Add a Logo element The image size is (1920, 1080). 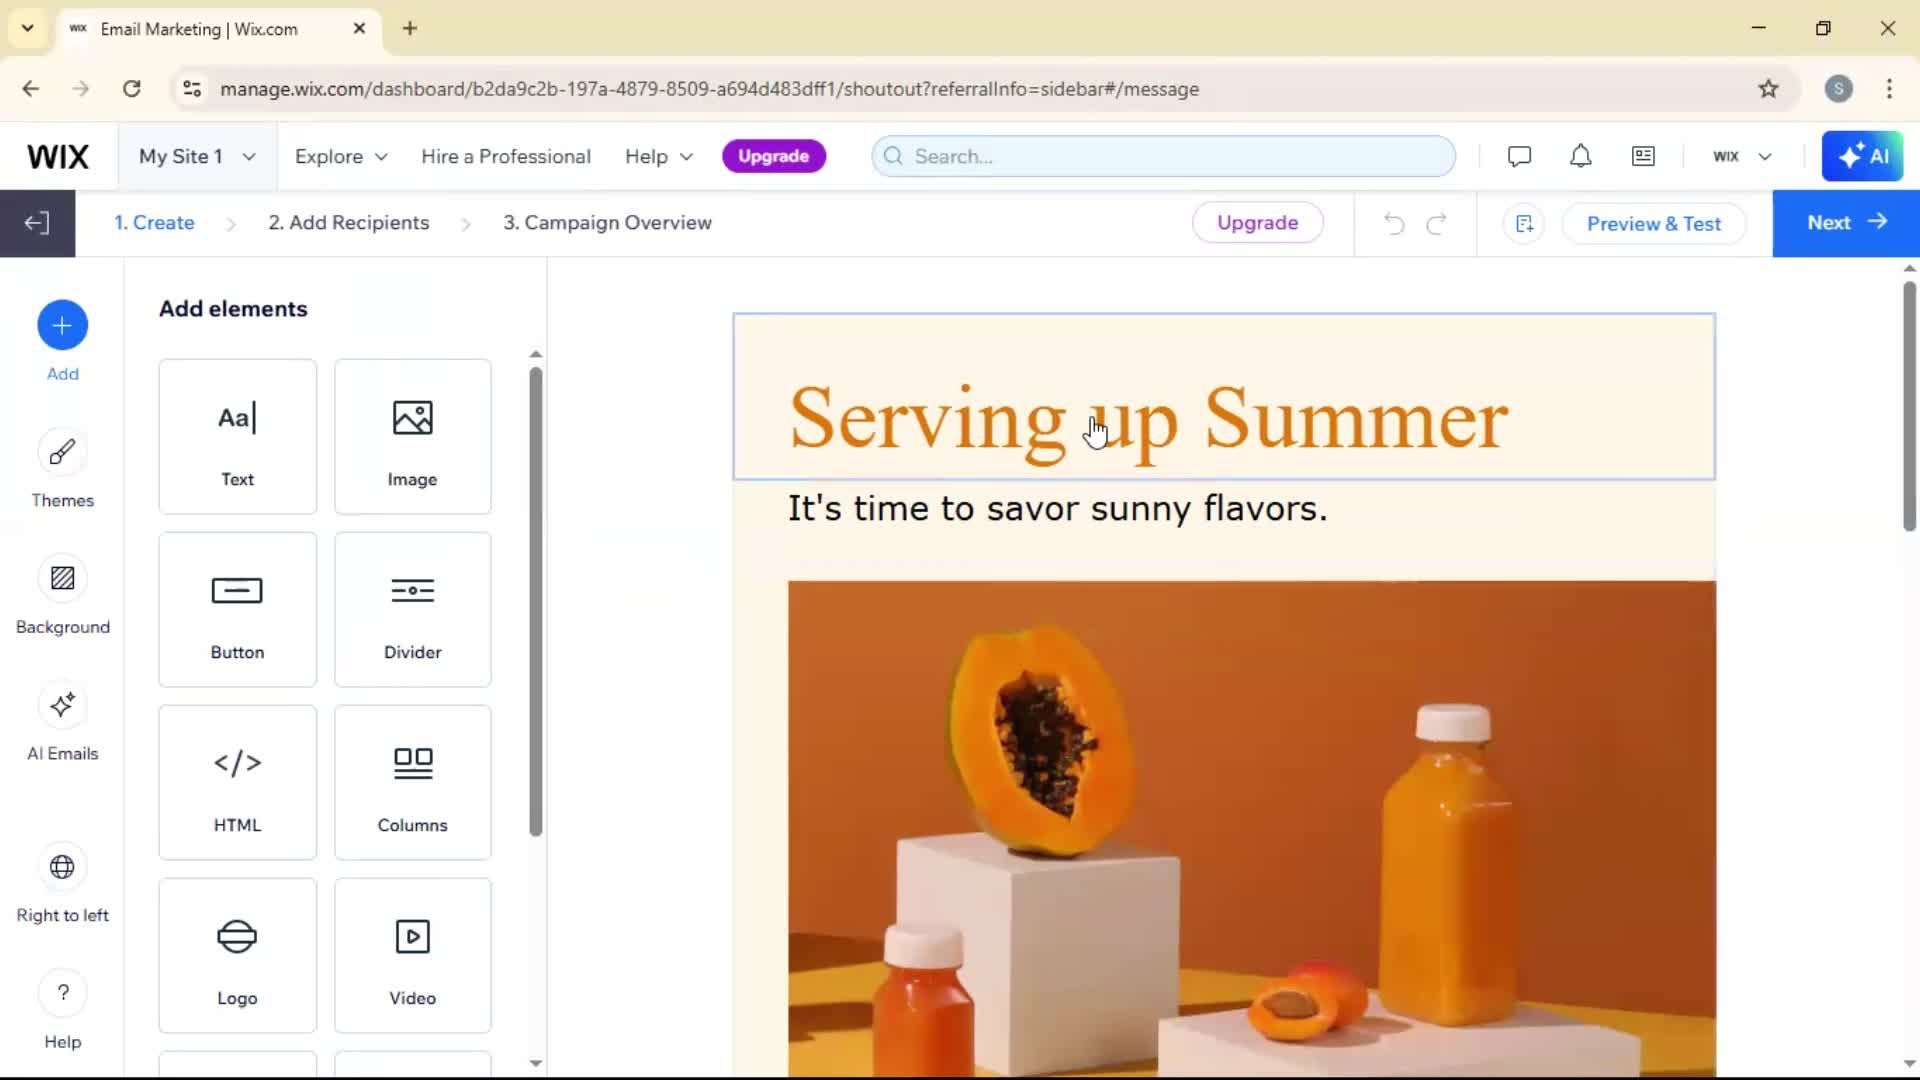click(237, 956)
